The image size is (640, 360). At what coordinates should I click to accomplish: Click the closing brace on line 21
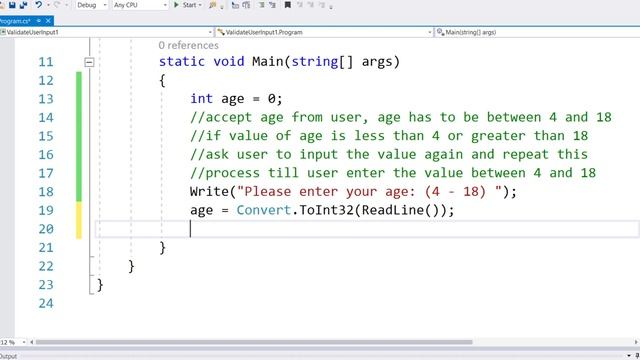(x=162, y=248)
